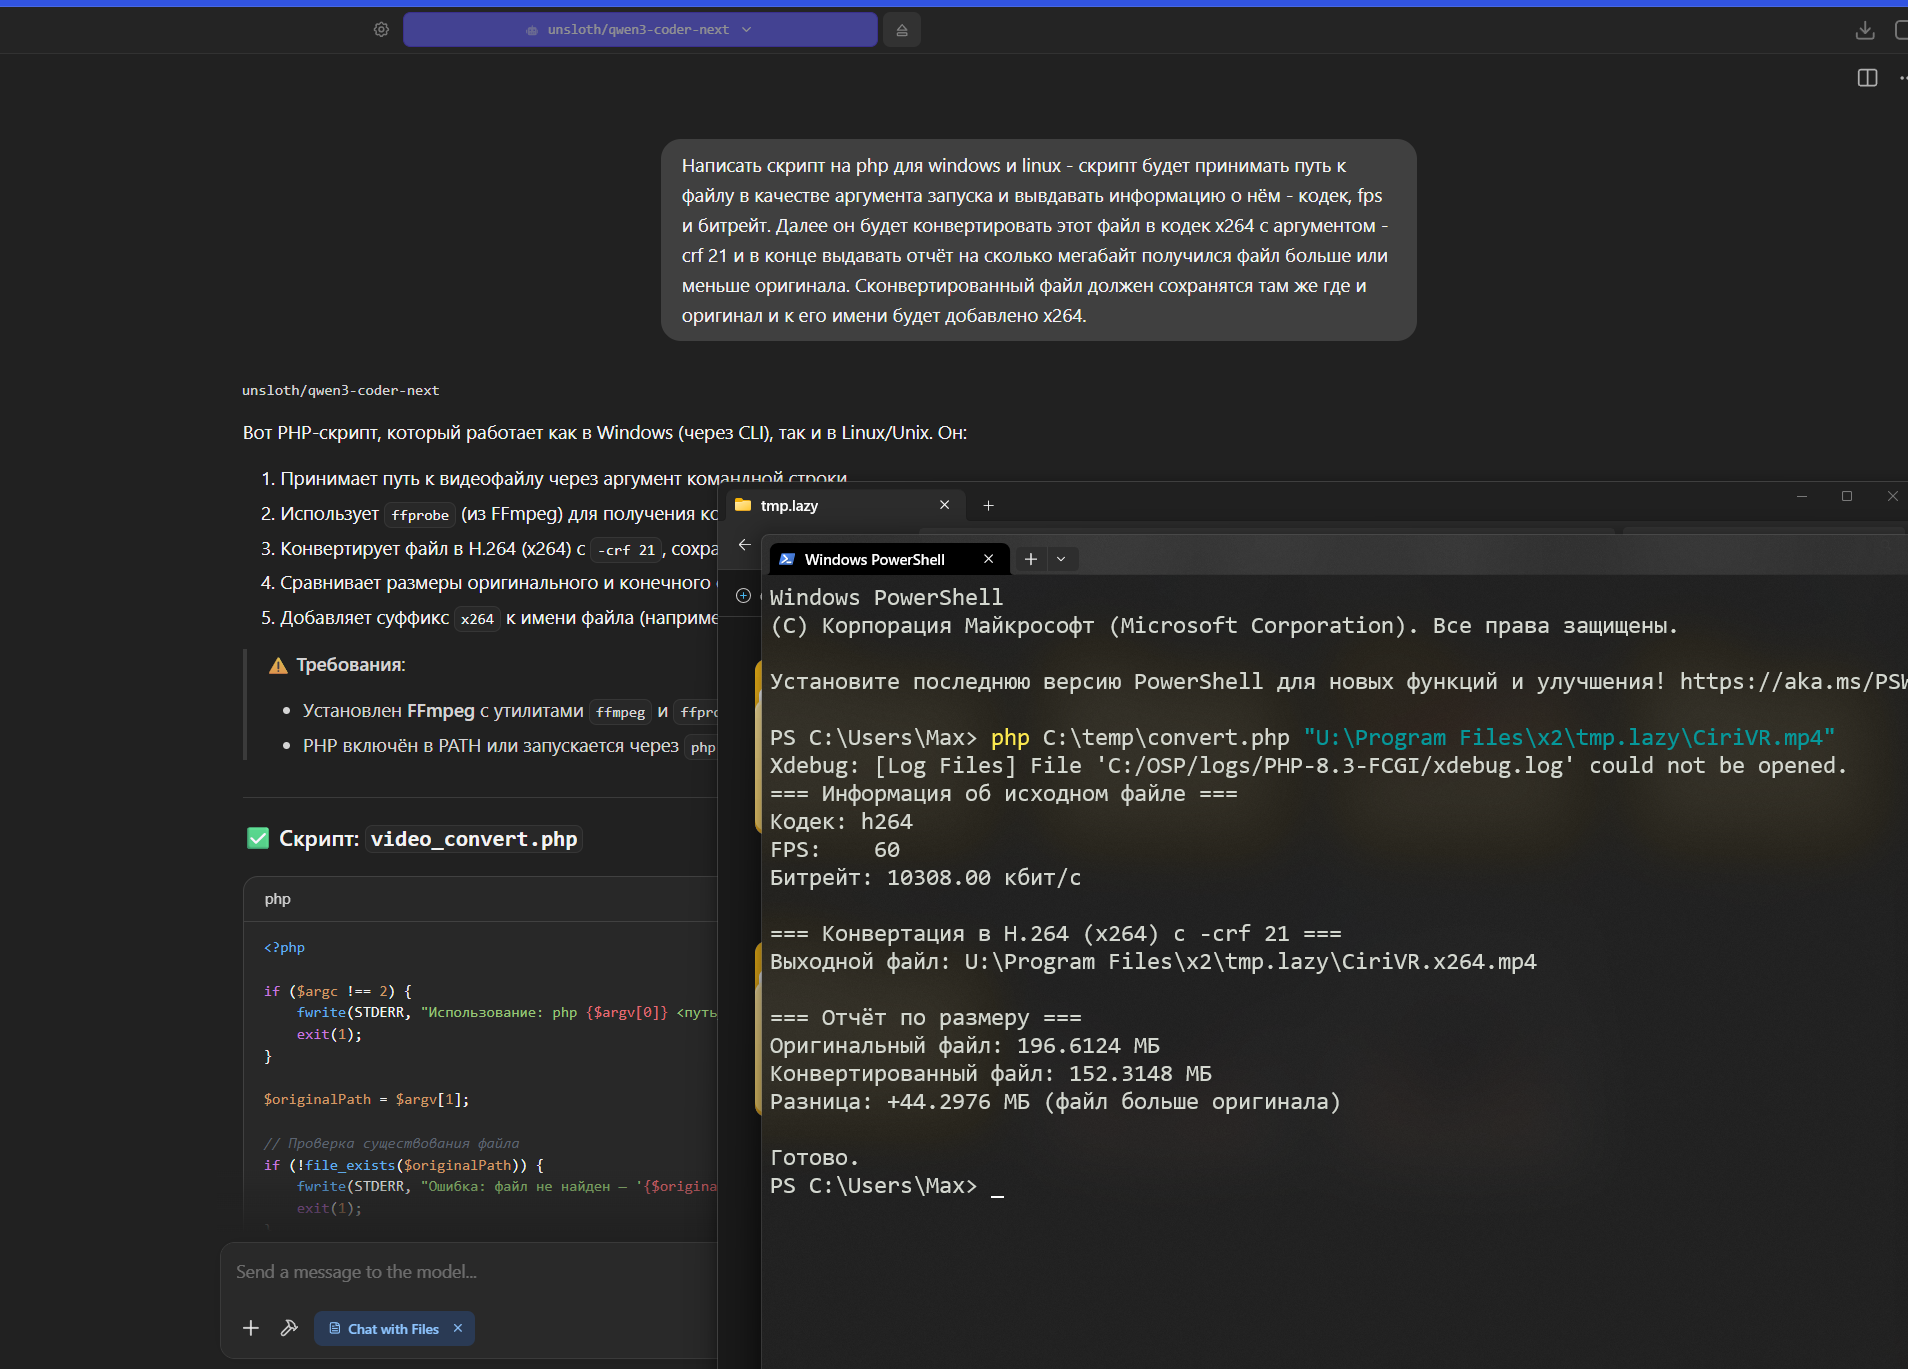Image resolution: width=1908 pixels, height=1369 pixels.
Task: Click the CiriVR.mp4 path string in terminal
Action: pos(1569,737)
